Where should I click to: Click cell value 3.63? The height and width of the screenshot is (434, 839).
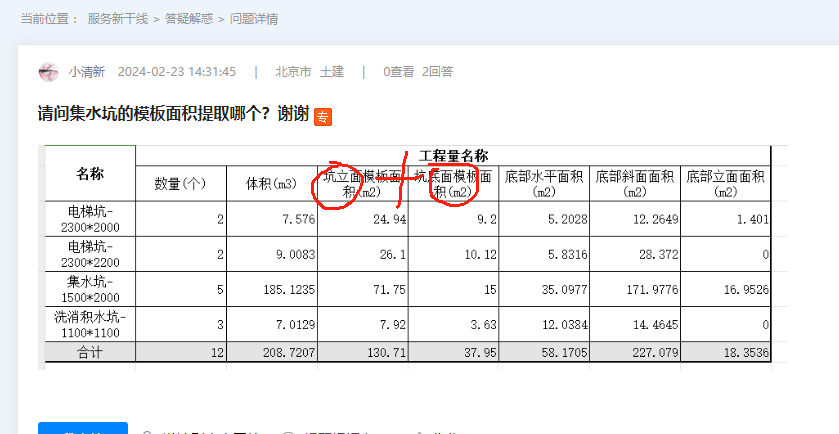(454, 324)
